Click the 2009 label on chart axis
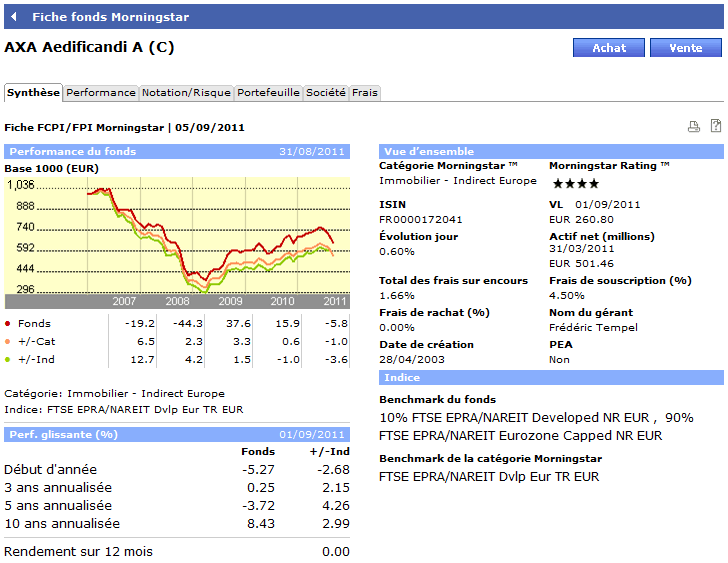 pos(230,301)
